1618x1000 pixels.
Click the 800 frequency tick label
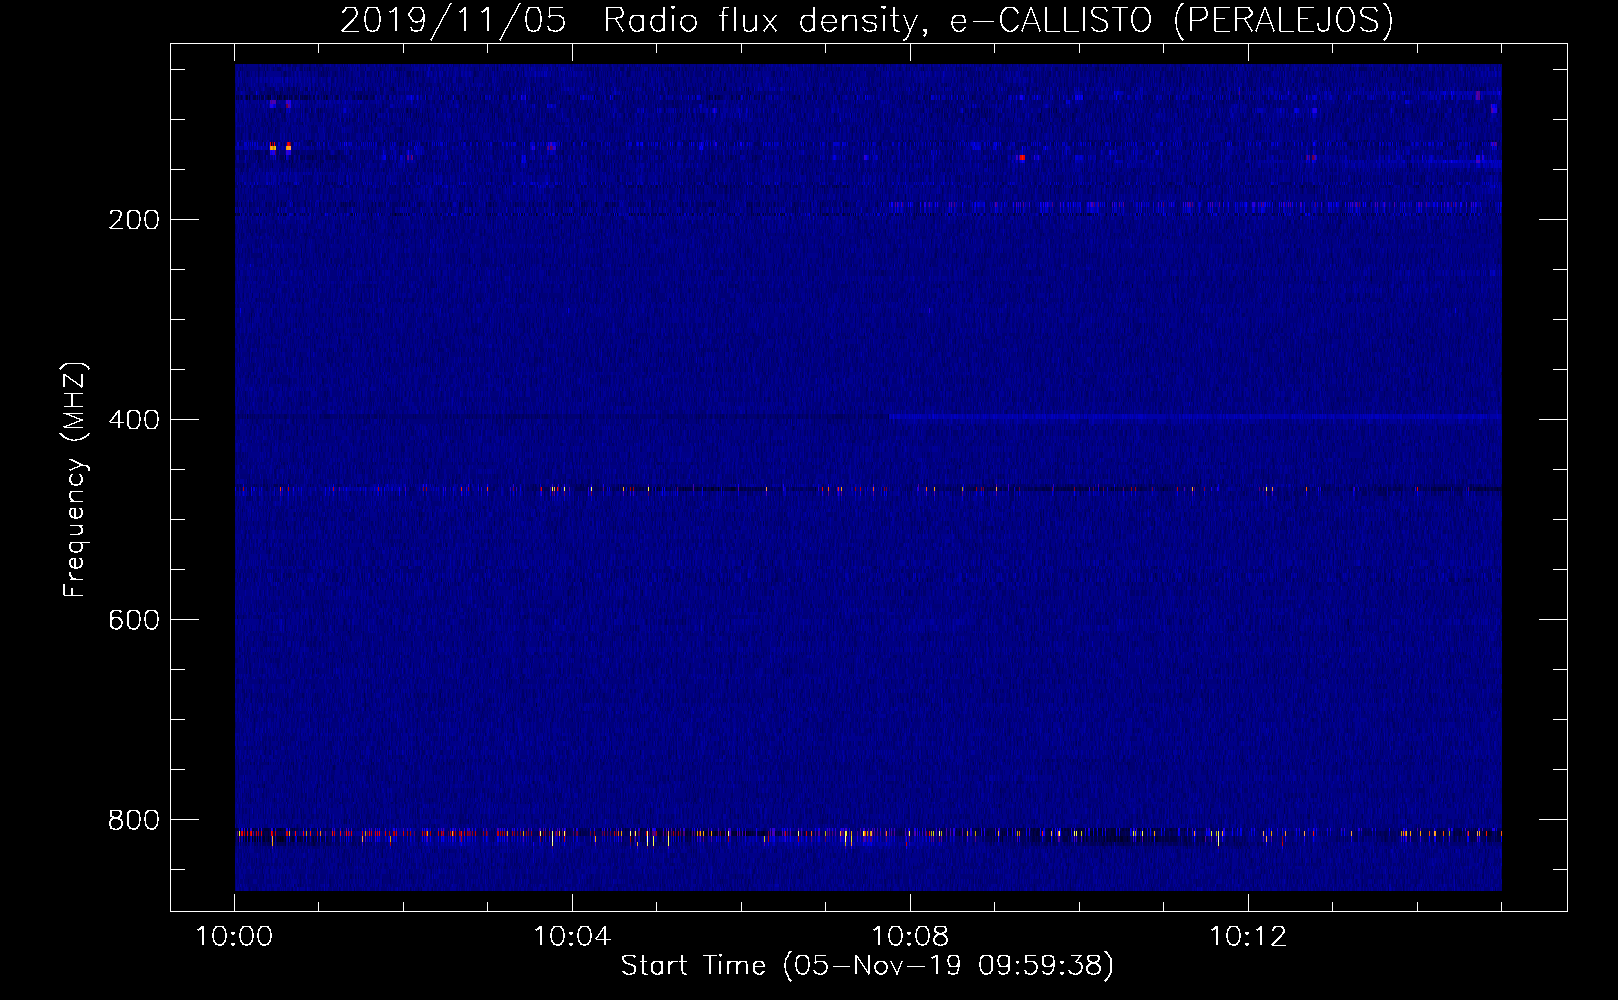click(134, 820)
